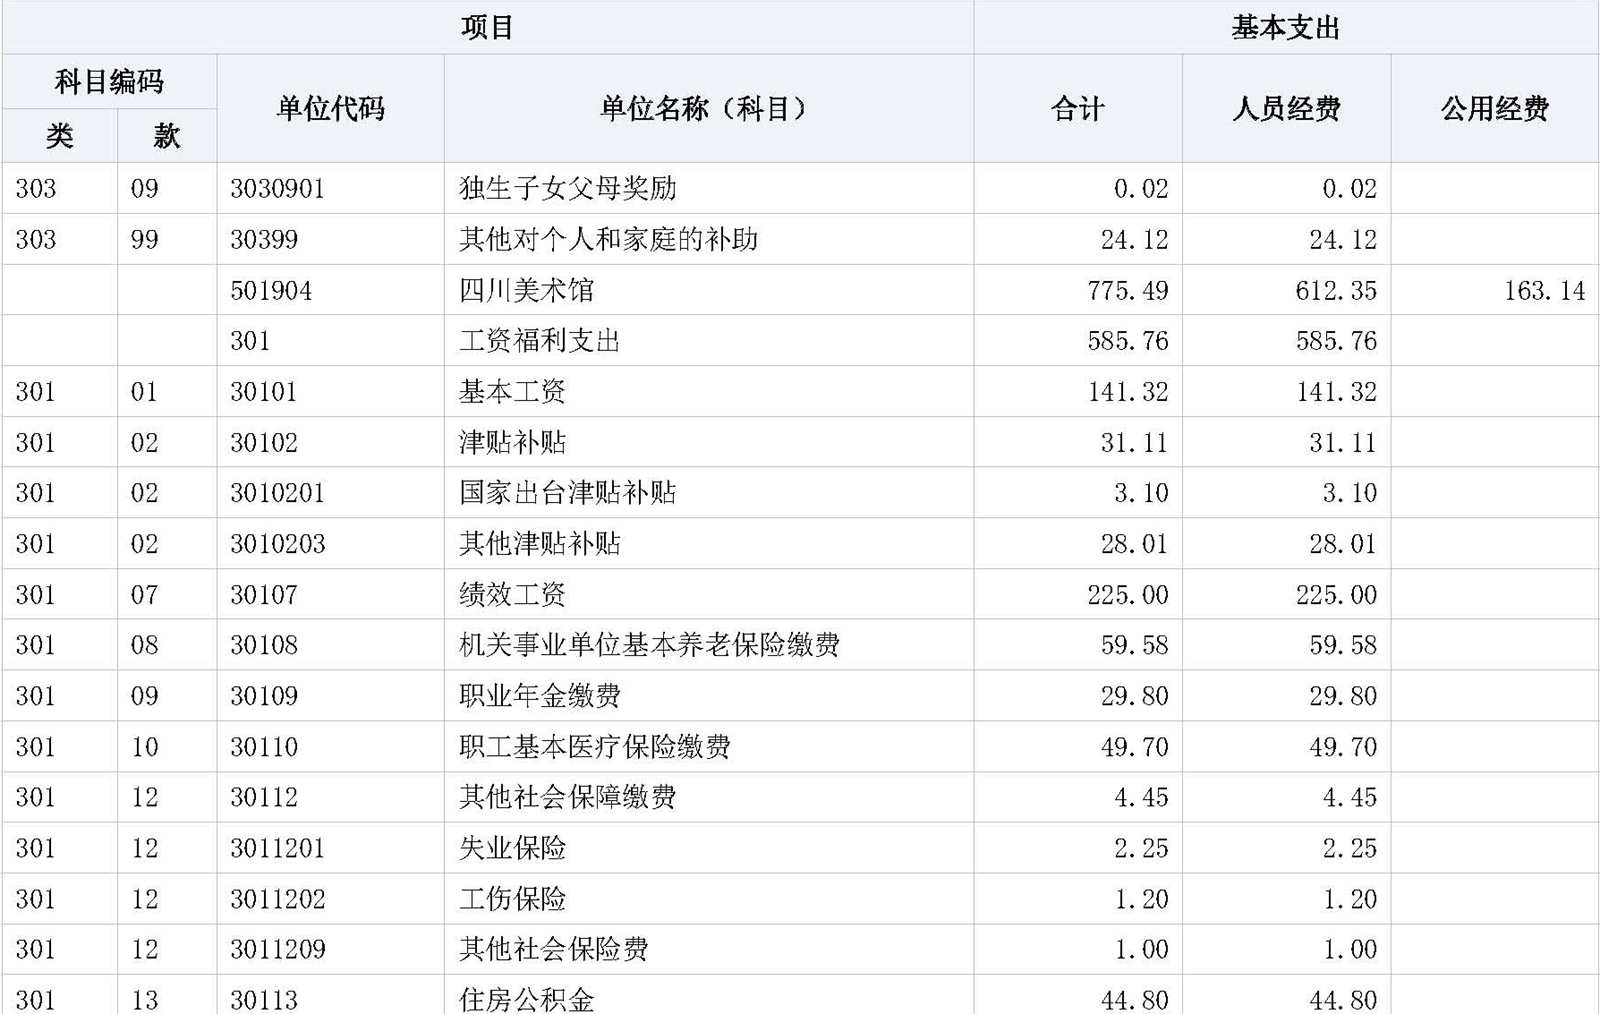Click 合计 value 31.11
This screenshot has height=1014, width=1600.
tap(1135, 443)
